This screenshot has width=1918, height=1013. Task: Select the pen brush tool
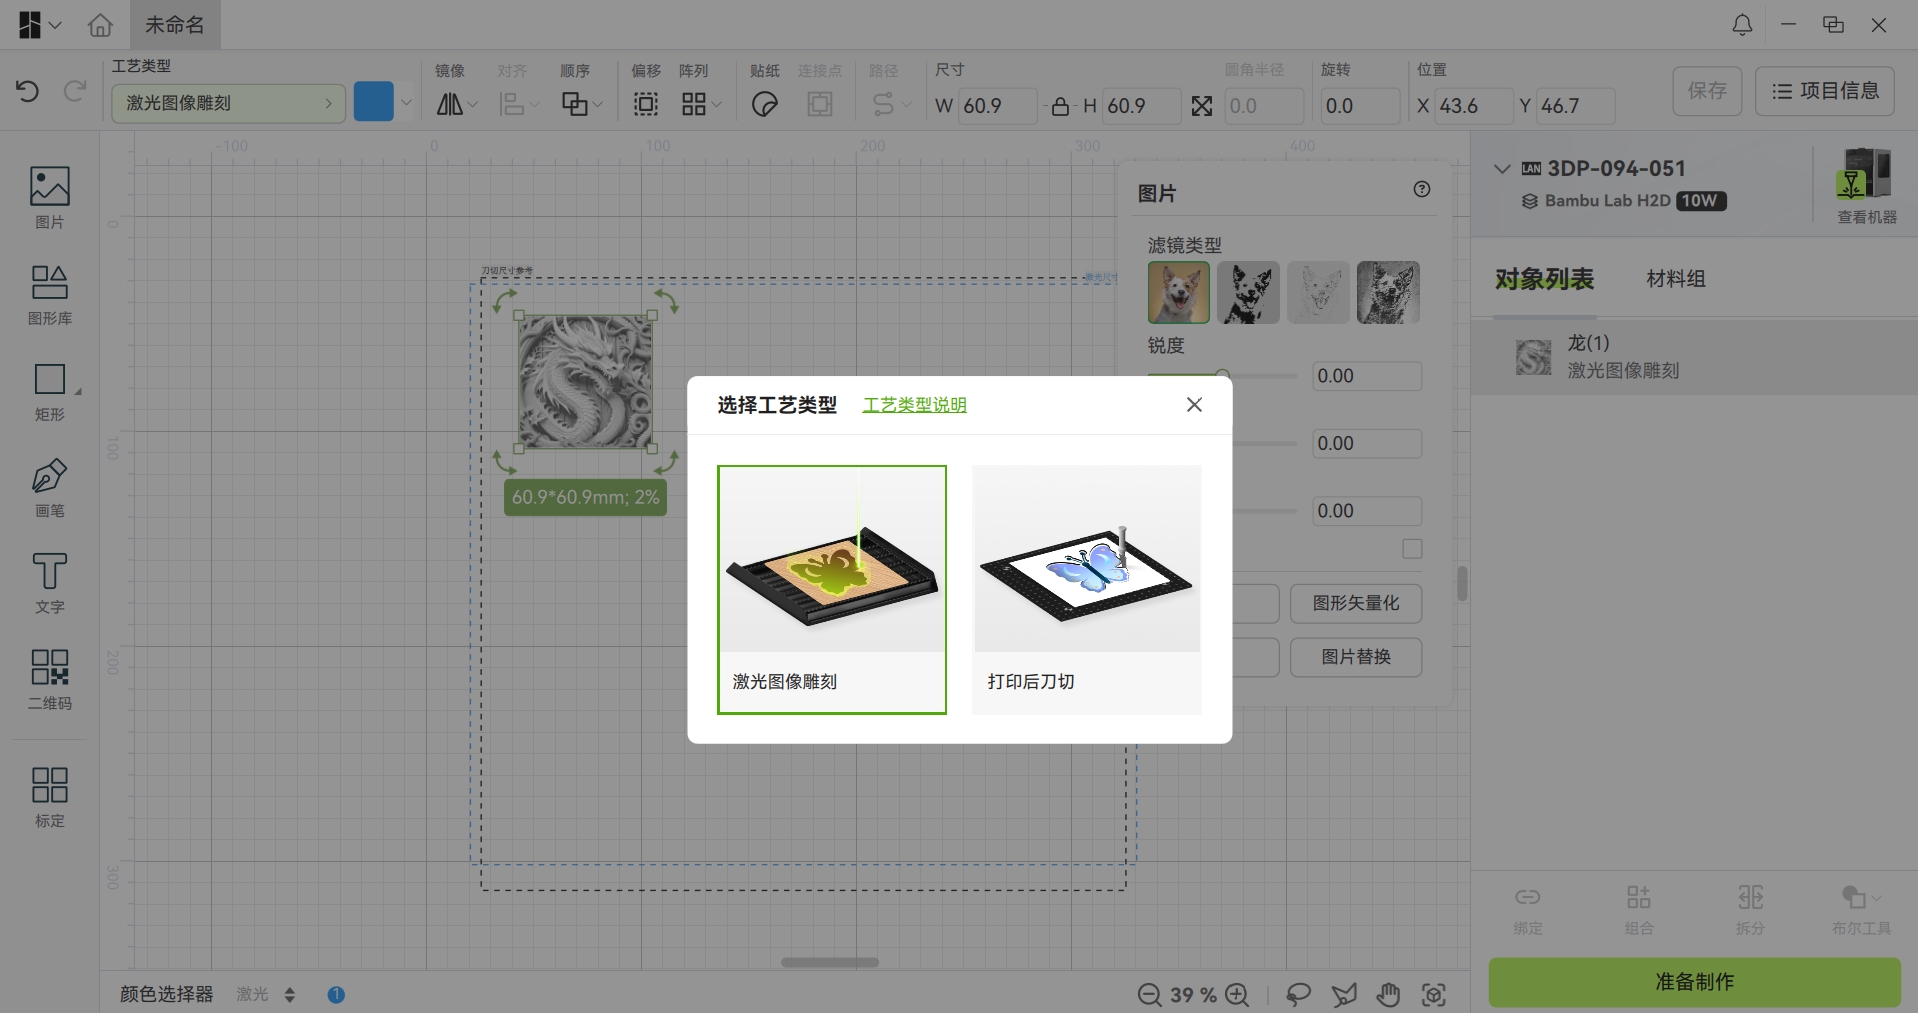point(49,488)
